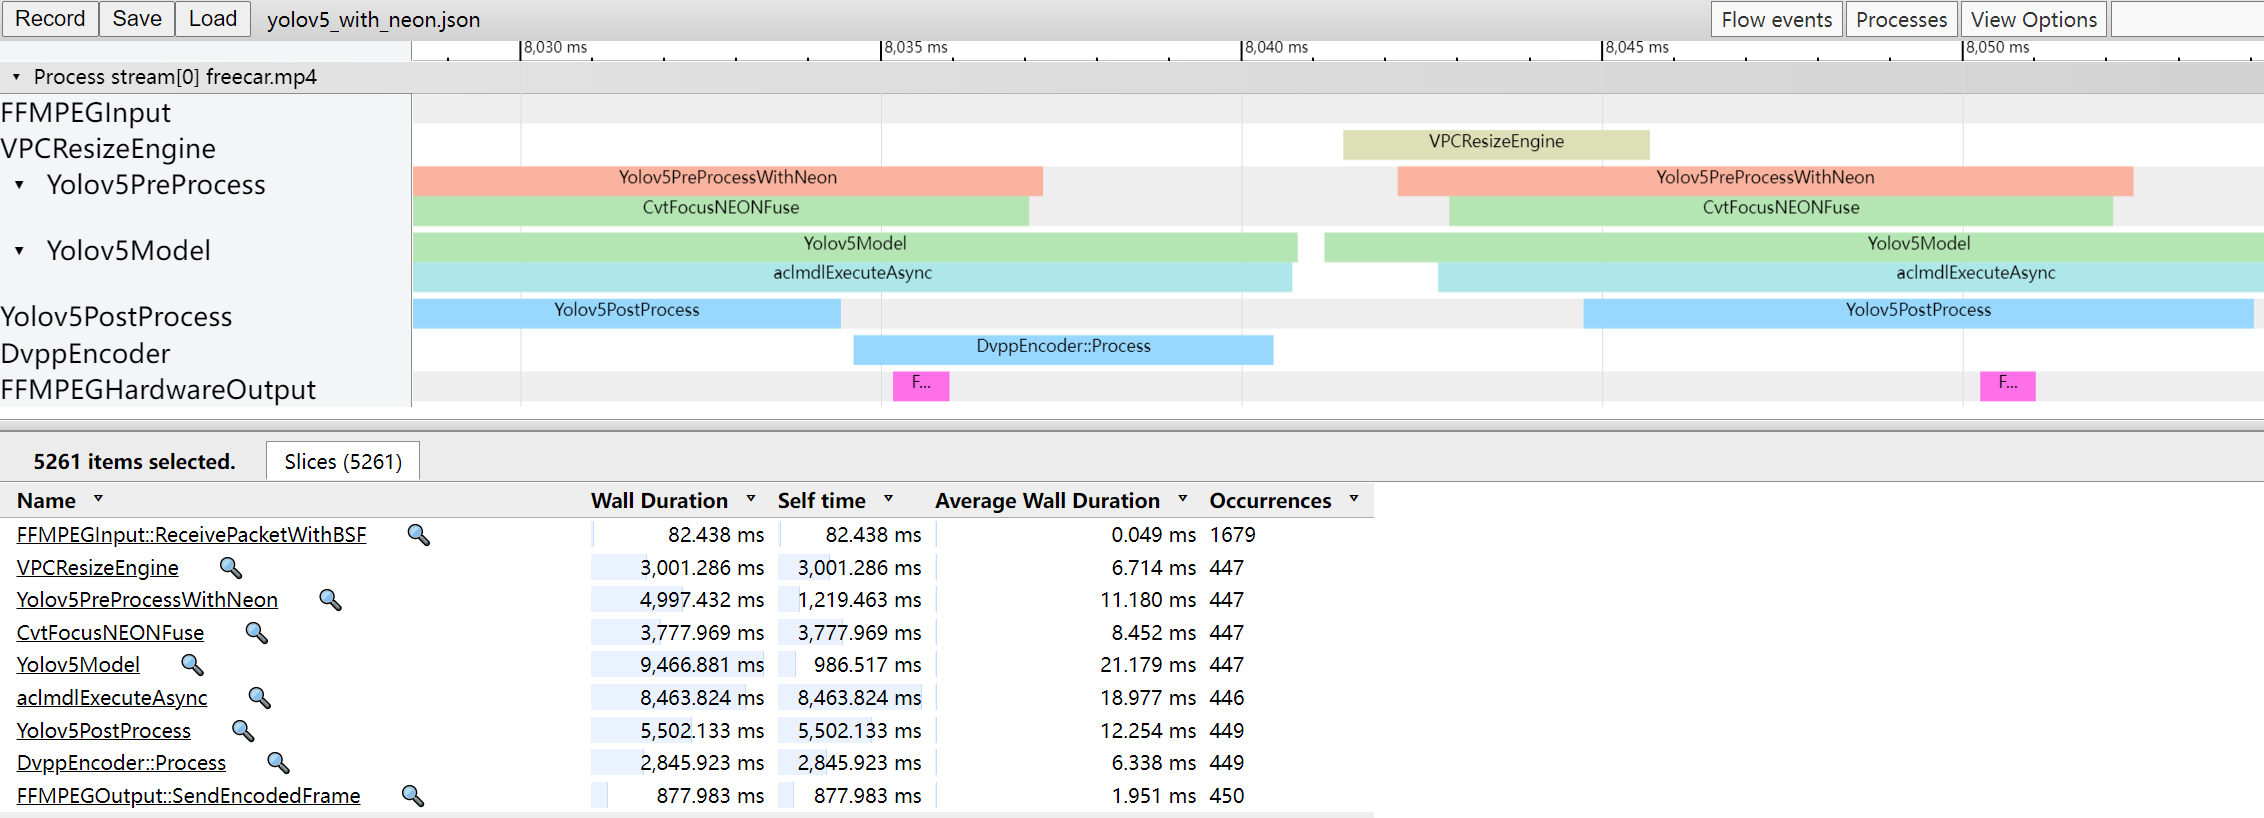Open Wall Duration column sort dropdown

pos(751,499)
